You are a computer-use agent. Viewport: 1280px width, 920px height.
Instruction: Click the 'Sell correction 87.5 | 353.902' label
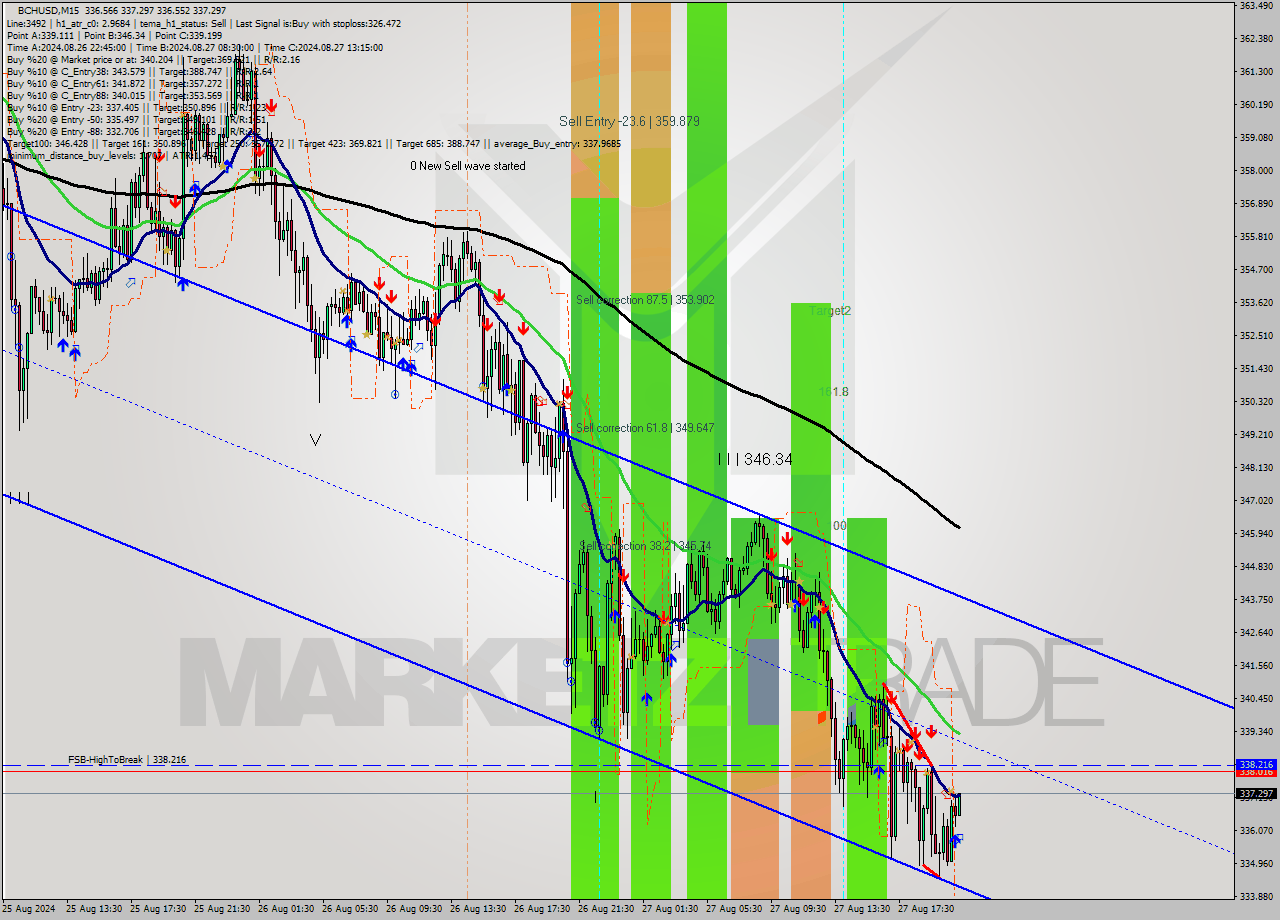coord(645,300)
